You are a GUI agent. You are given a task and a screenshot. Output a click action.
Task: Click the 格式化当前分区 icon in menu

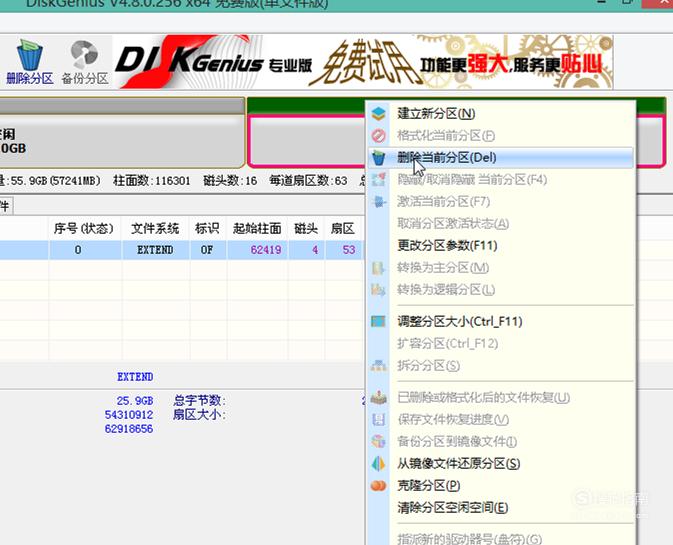[x=379, y=136]
